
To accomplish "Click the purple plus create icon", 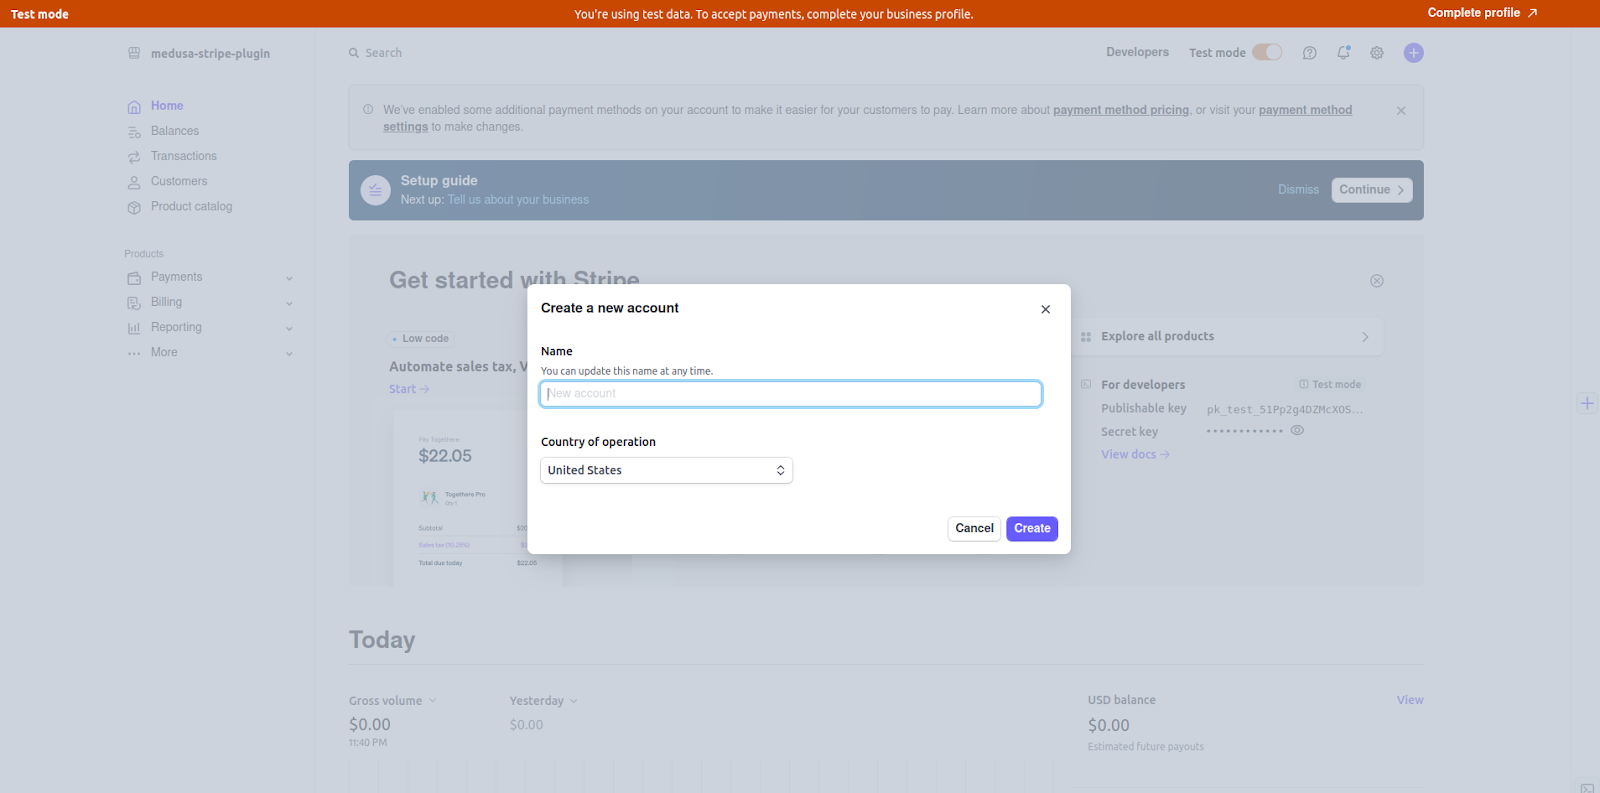I will (1413, 53).
